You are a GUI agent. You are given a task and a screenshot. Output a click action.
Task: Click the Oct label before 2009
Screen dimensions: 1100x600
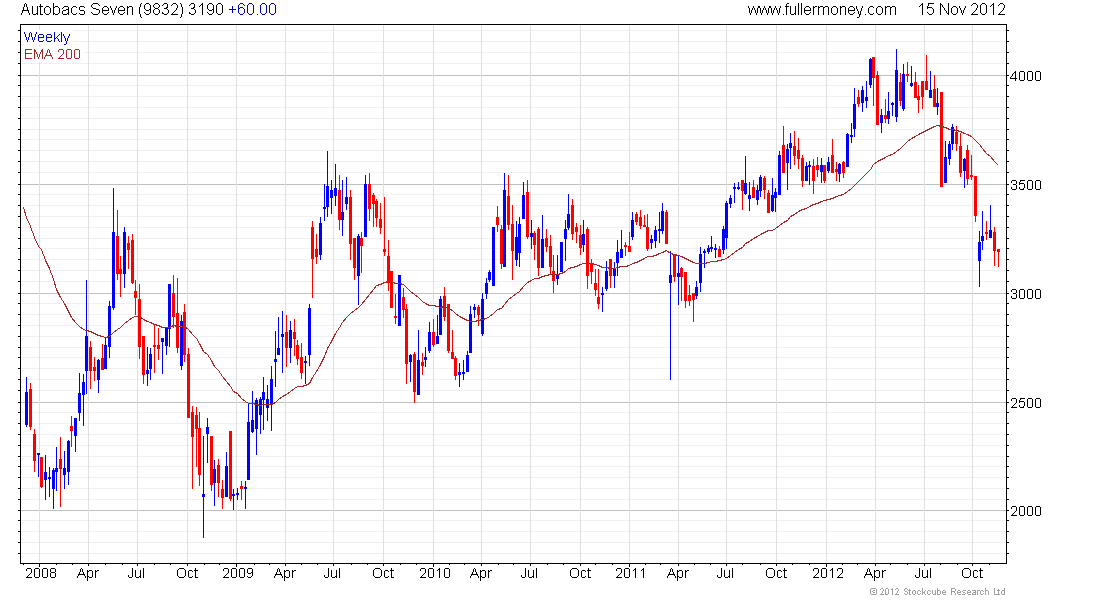click(187, 573)
